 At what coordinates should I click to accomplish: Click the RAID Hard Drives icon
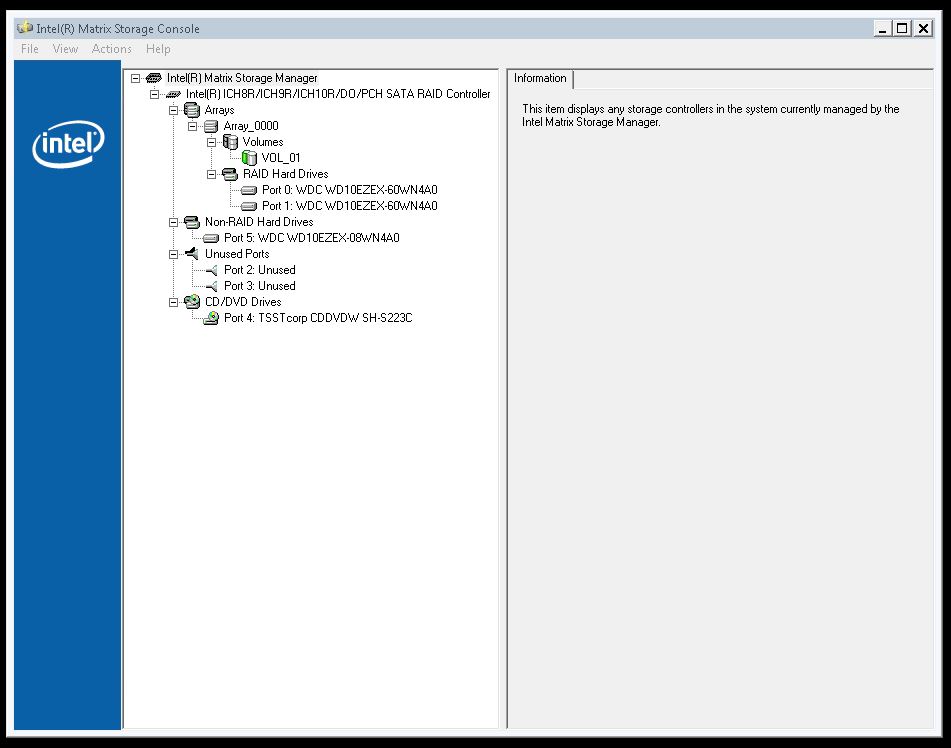click(x=230, y=174)
